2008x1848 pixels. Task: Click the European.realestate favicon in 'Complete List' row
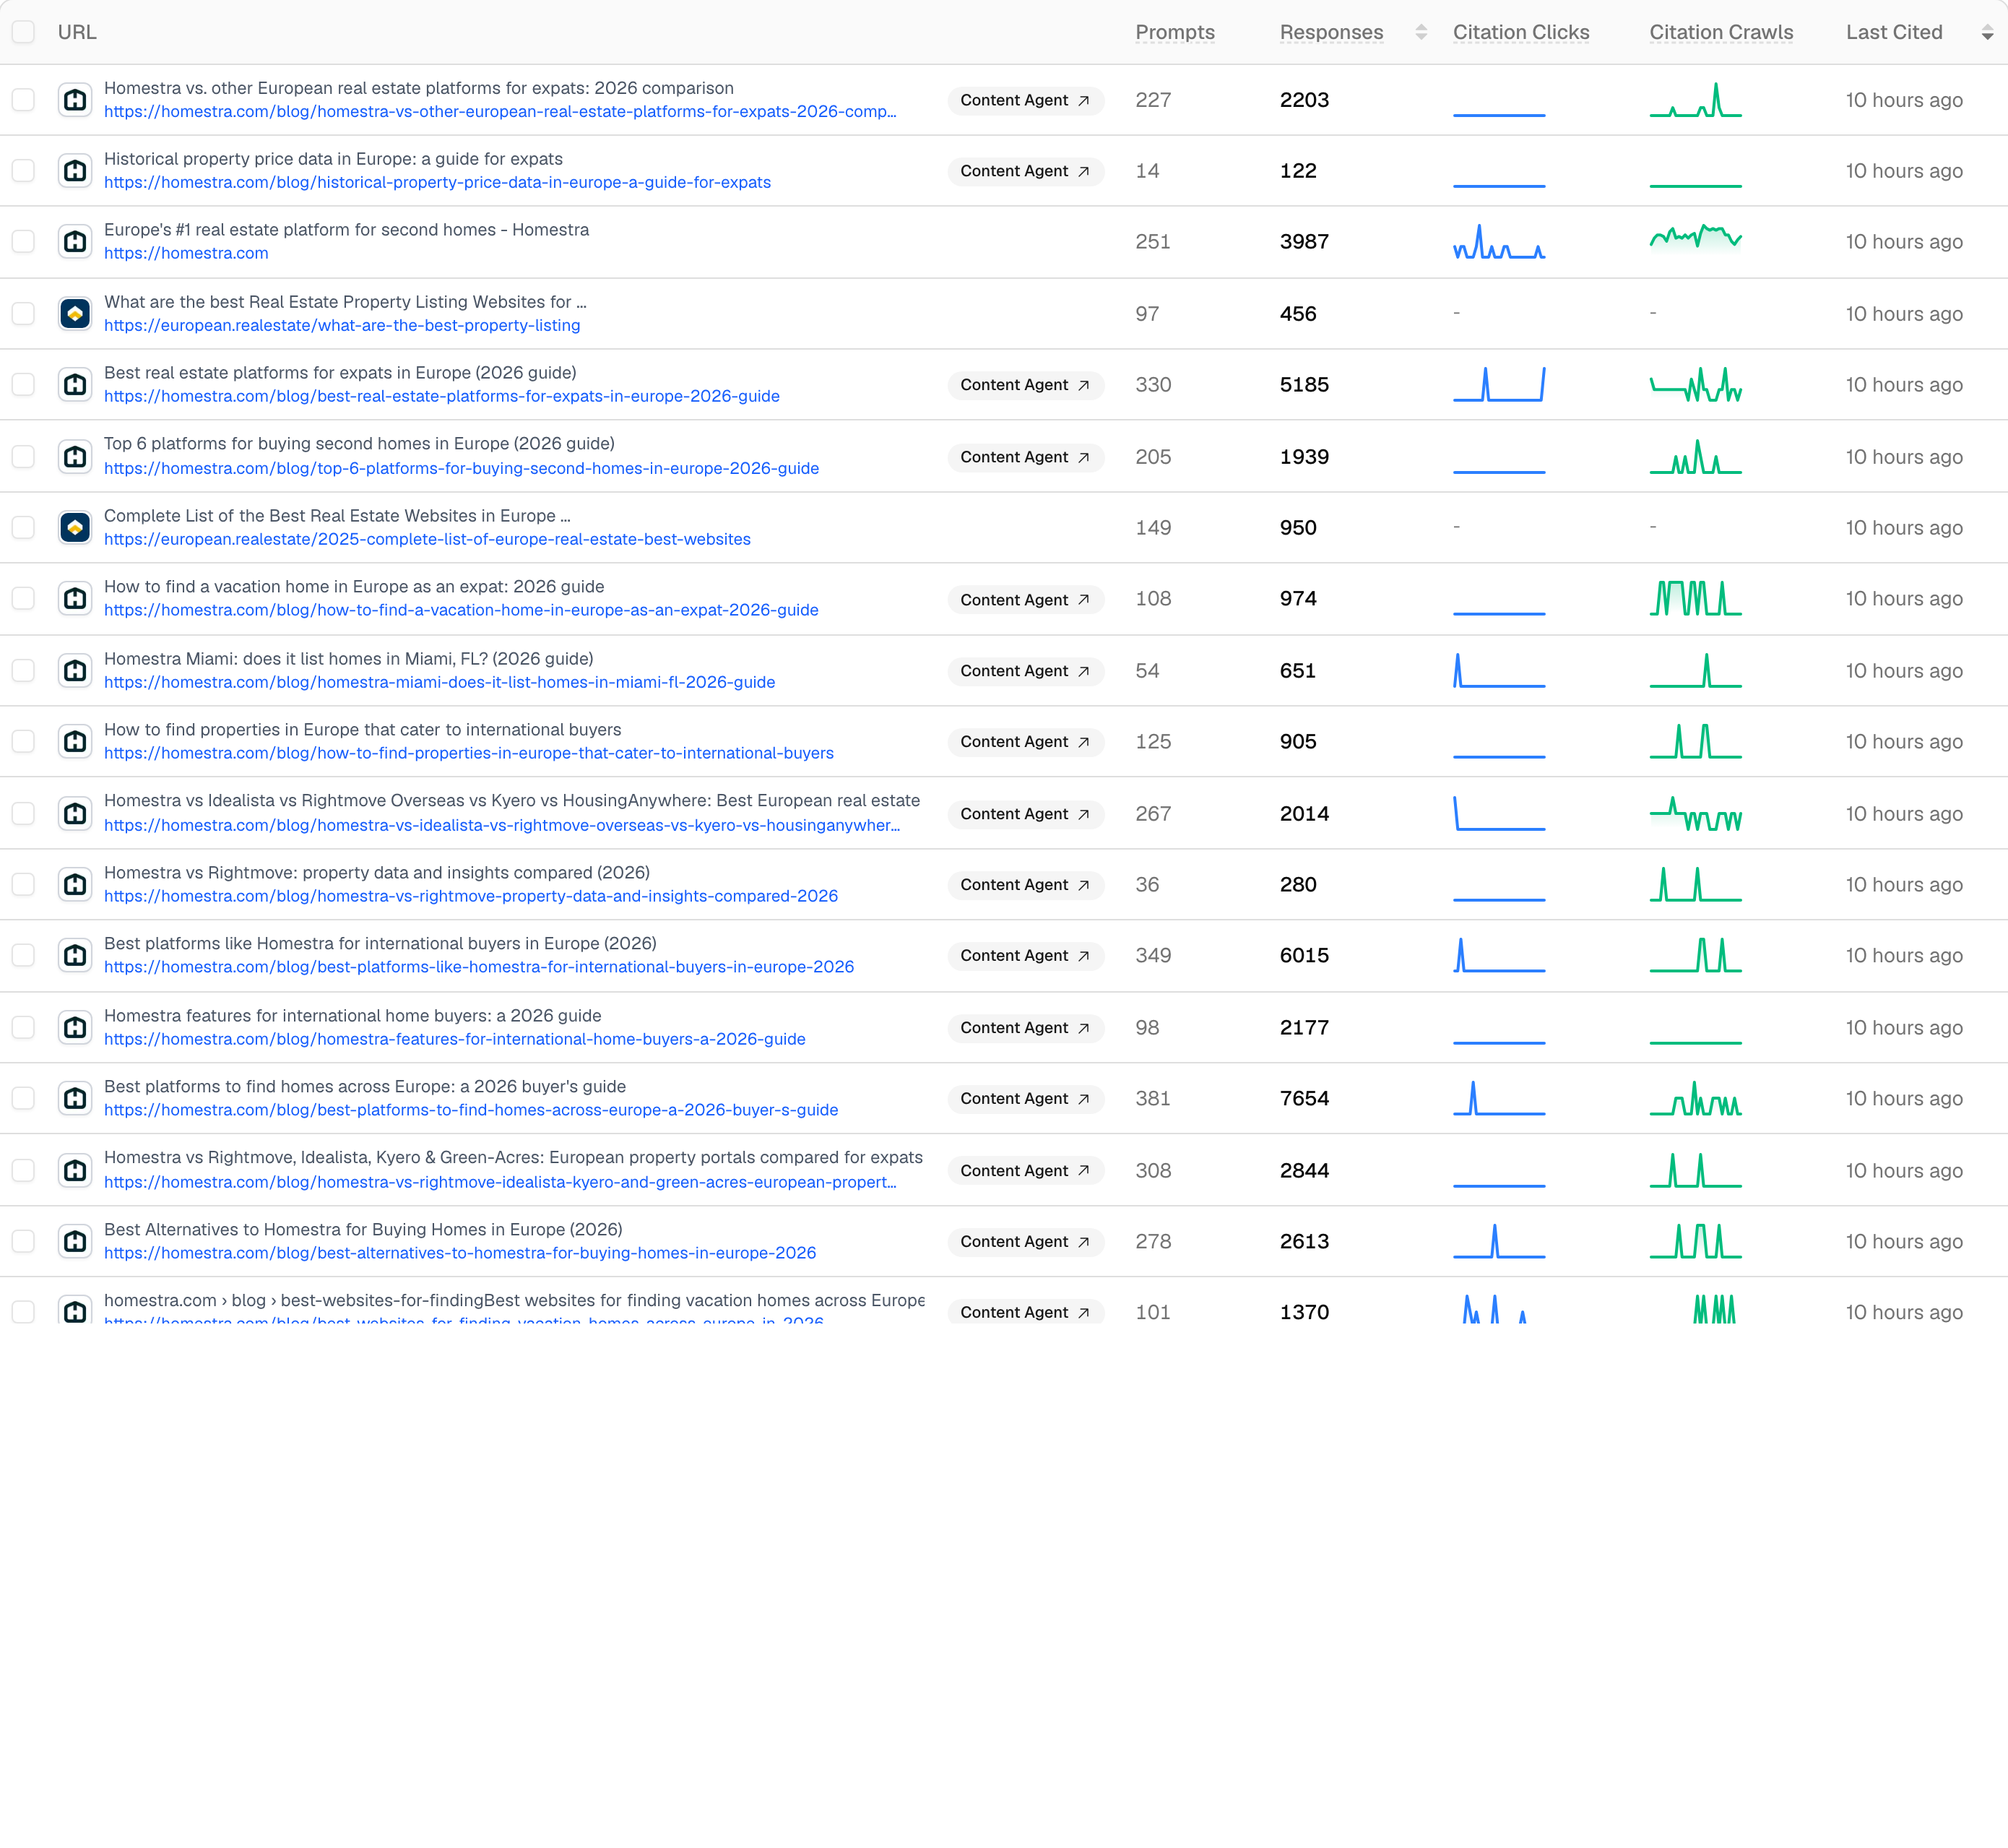click(75, 527)
